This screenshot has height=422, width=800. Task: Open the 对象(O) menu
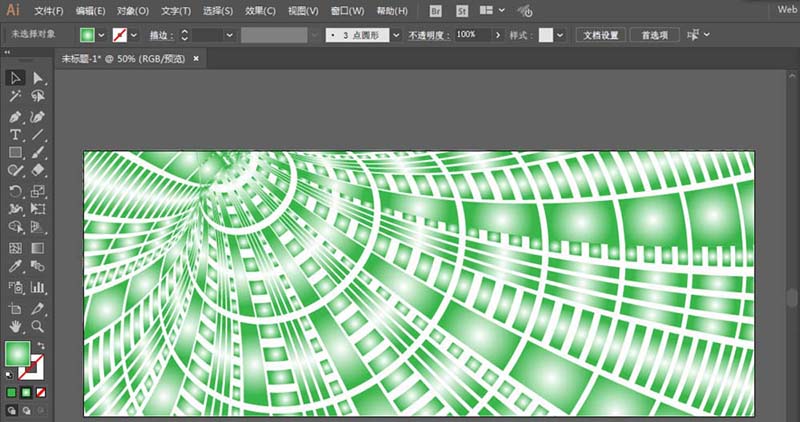(x=133, y=11)
